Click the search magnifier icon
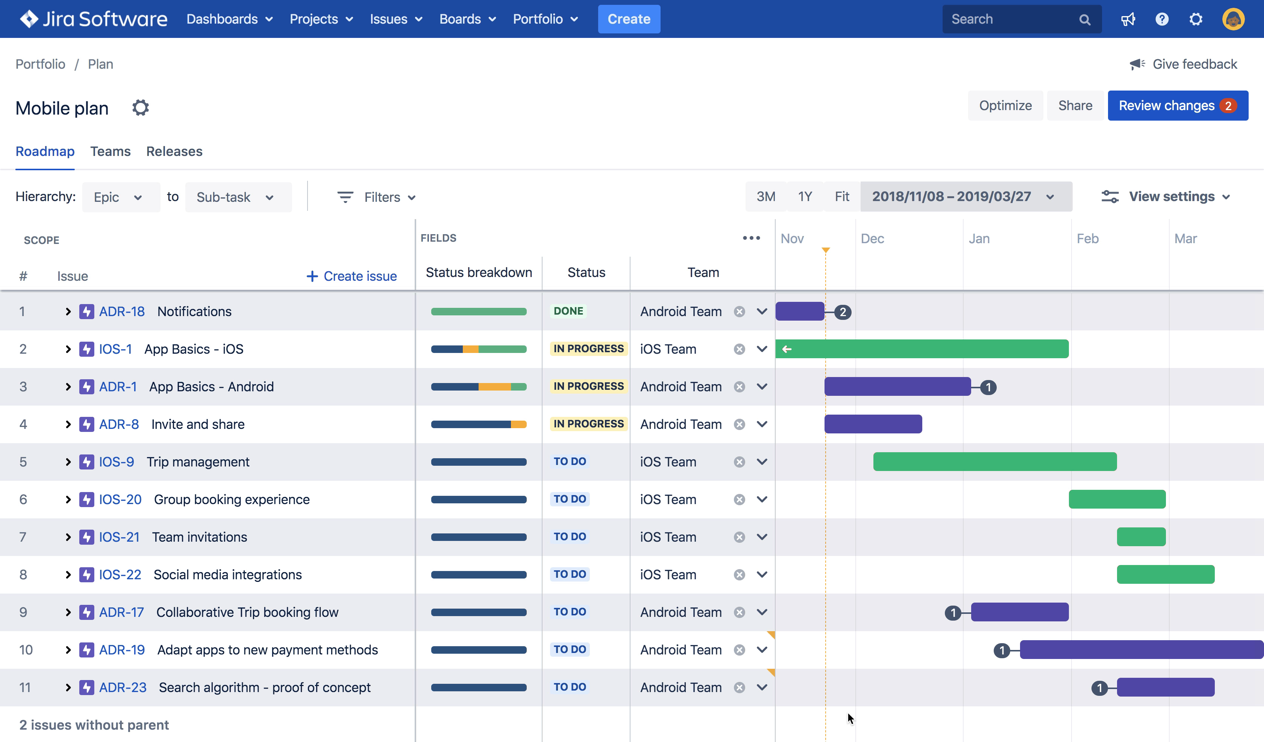Viewport: 1264px width, 742px height. (1085, 20)
